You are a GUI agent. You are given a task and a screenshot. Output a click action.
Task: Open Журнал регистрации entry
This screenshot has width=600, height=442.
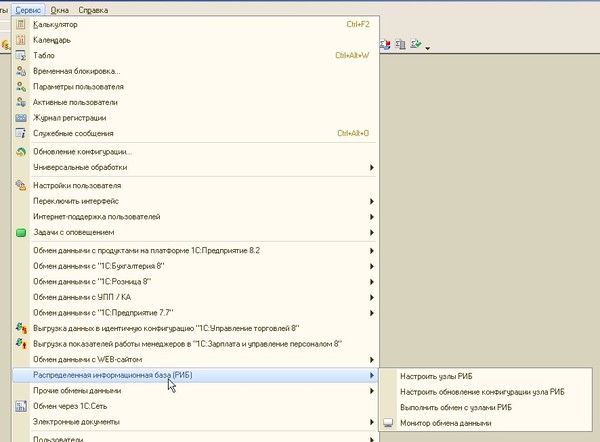coord(195,118)
